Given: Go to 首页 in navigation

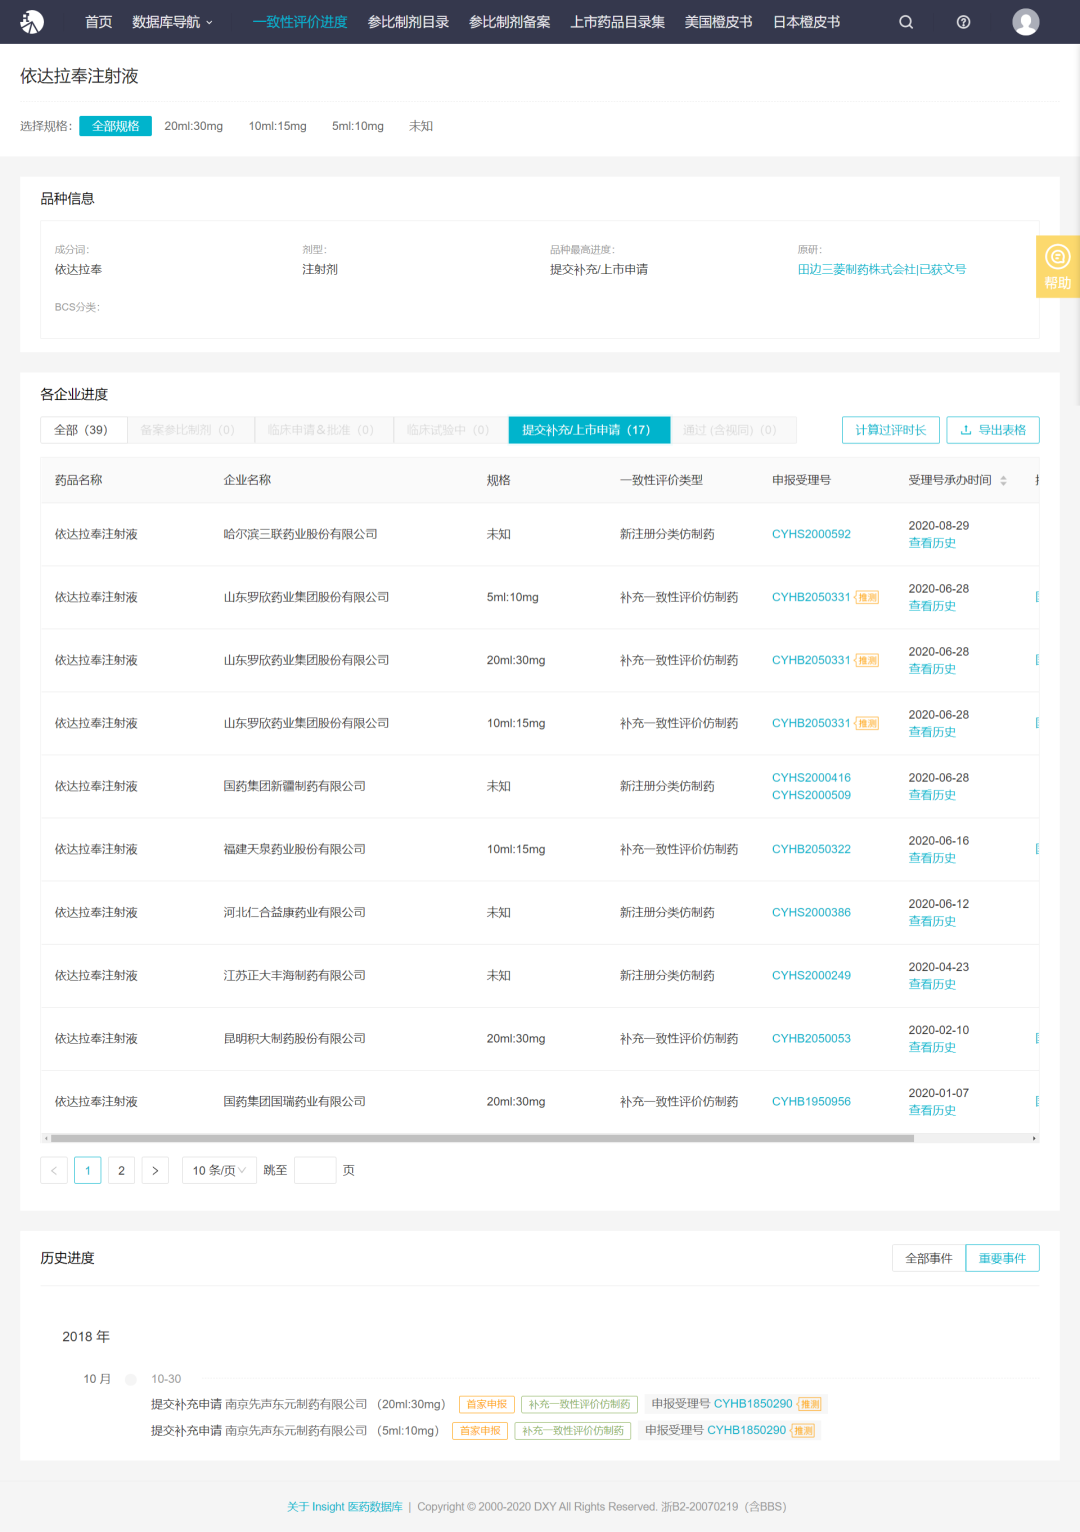Looking at the screenshot, I should [99, 22].
